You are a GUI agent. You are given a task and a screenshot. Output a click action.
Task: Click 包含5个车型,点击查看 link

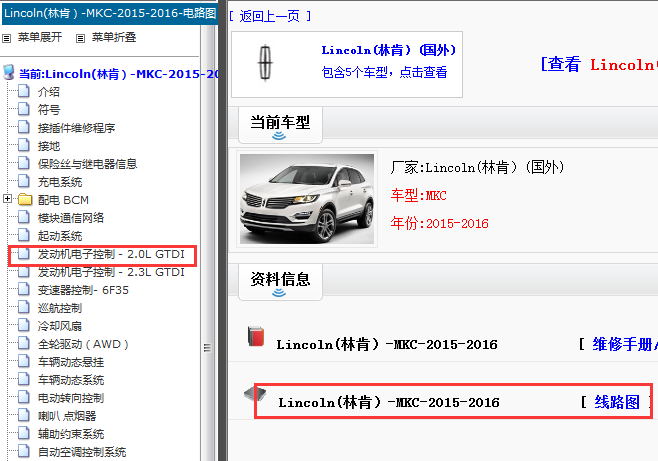(x=384, y=72)
